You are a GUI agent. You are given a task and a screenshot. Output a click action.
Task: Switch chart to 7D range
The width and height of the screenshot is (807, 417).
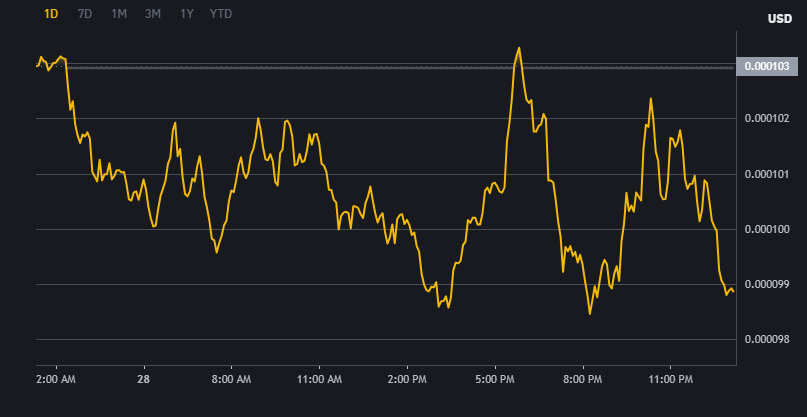click(x=85, y=14)
